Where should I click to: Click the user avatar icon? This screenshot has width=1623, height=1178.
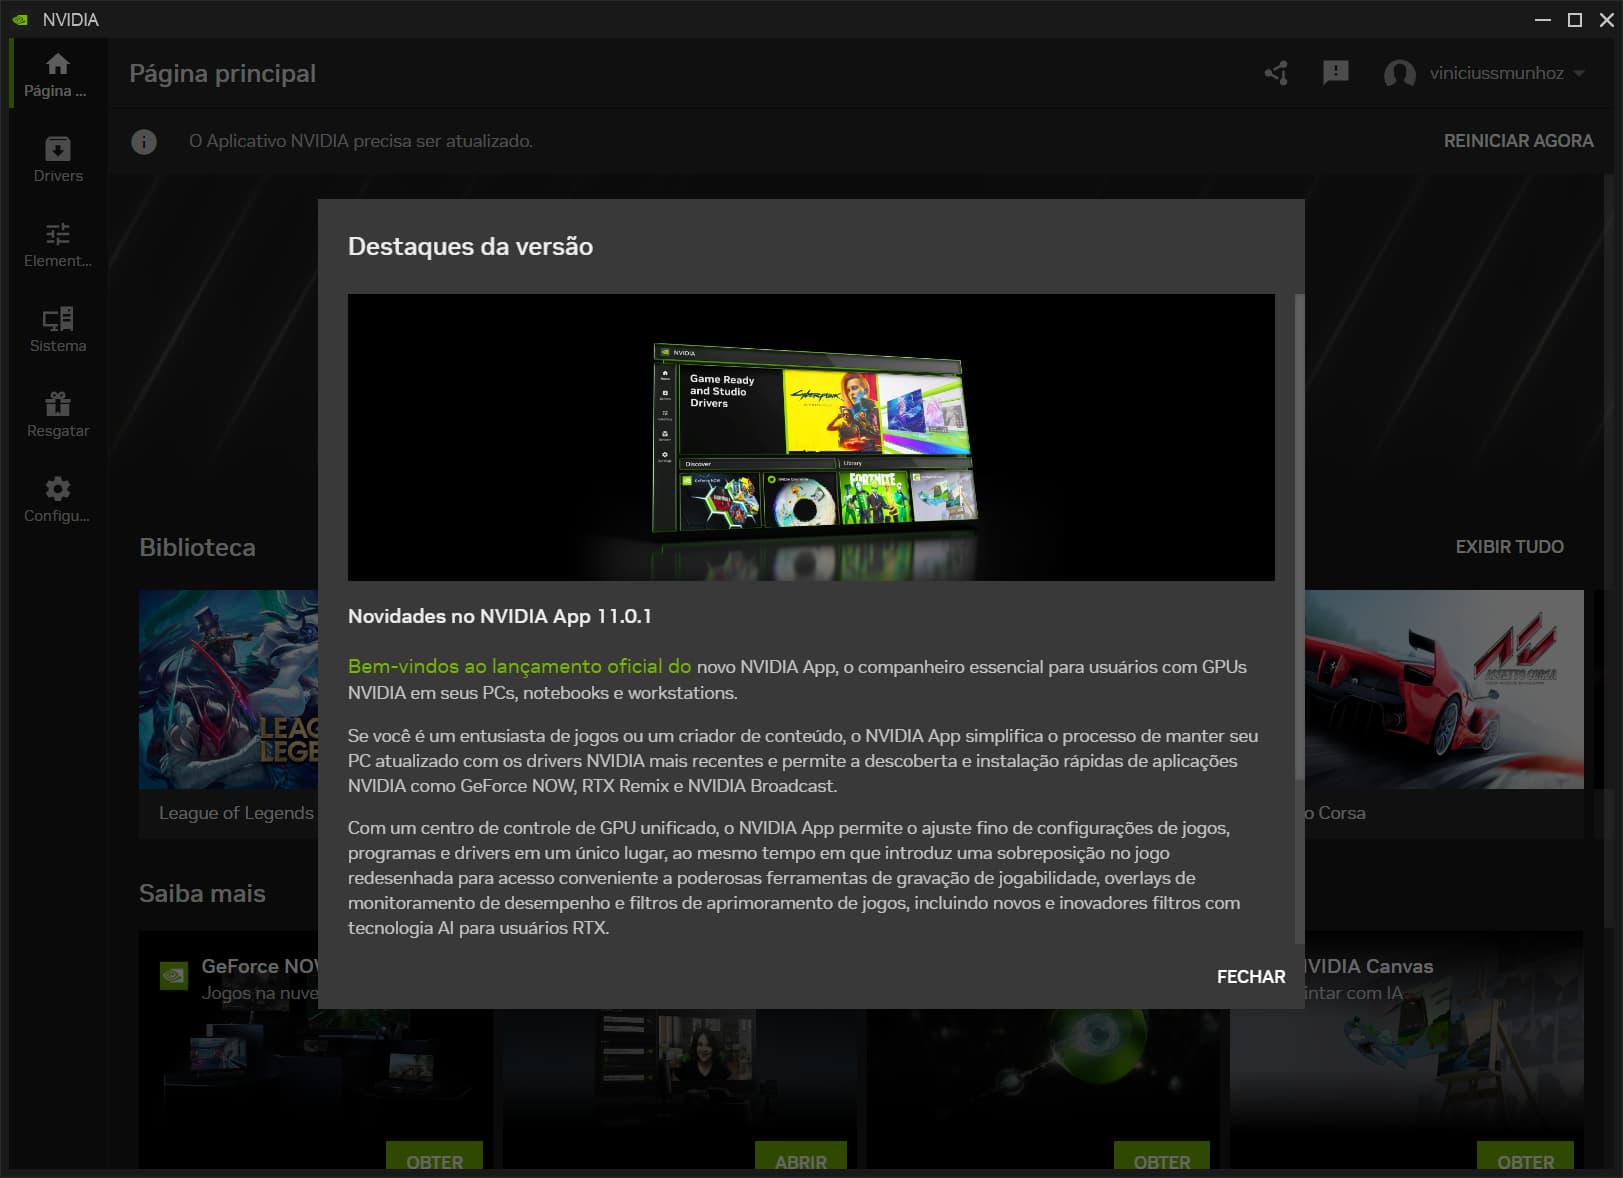(x=1400, y=73)
